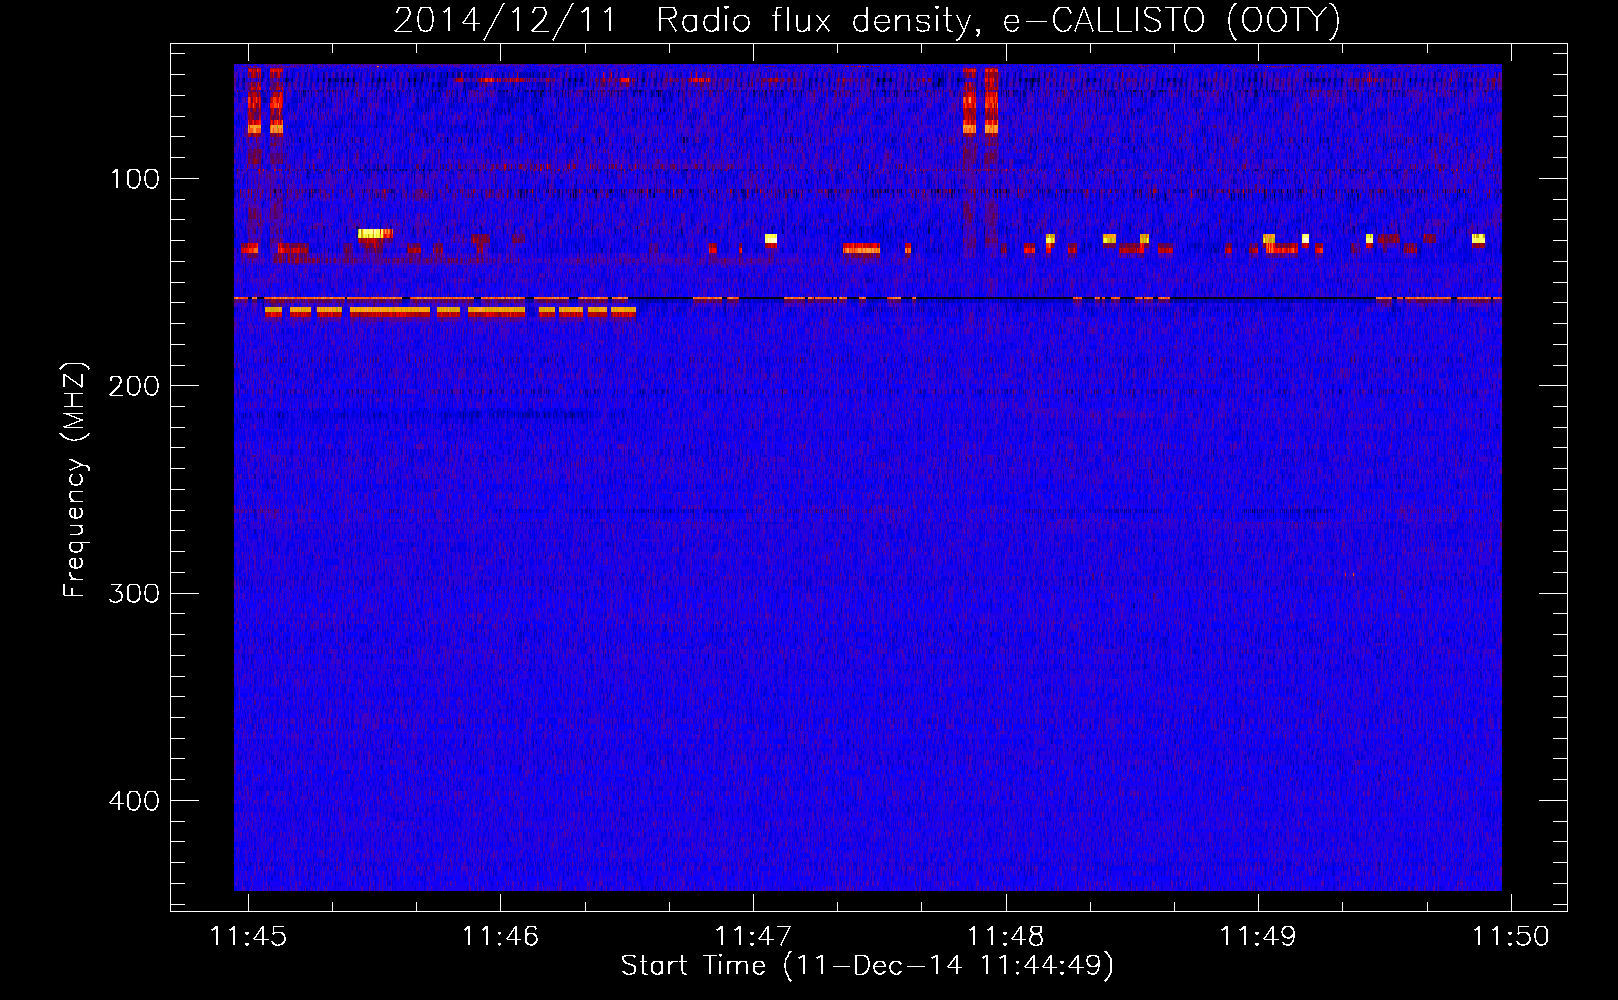Click the 11:49 time tick label
Image resolution: width=1618 pixels, height=1000 pixels.
pyautogui.click(x=1258, y=936)
